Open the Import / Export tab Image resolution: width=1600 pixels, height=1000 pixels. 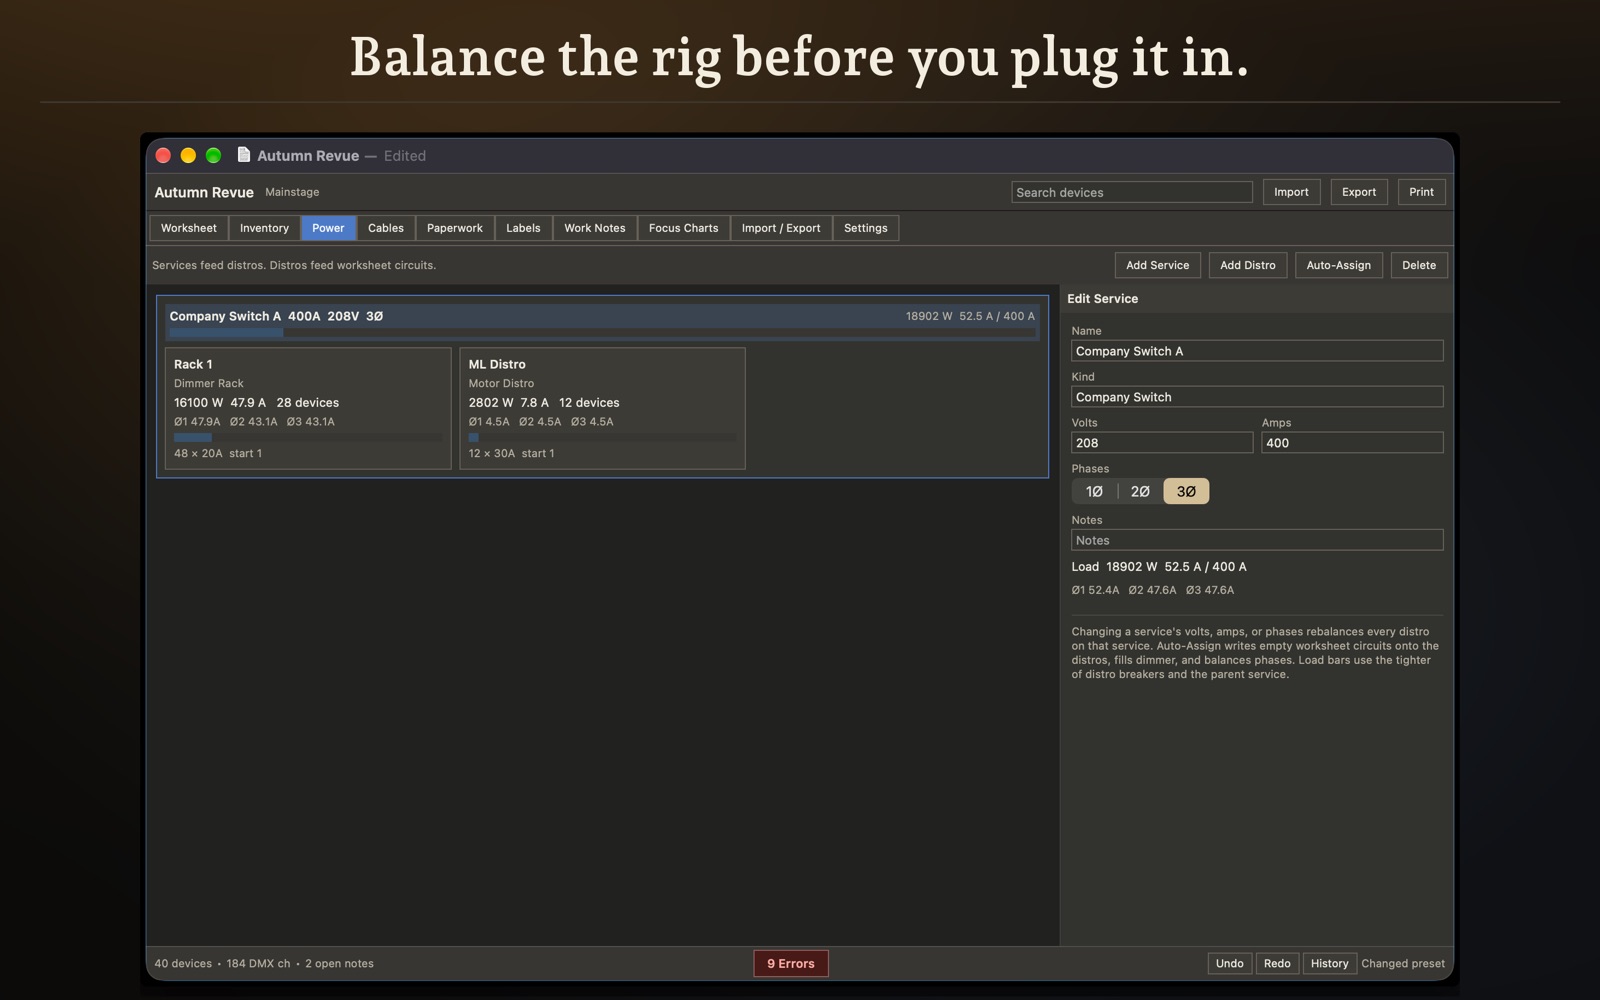coord(781,228)
